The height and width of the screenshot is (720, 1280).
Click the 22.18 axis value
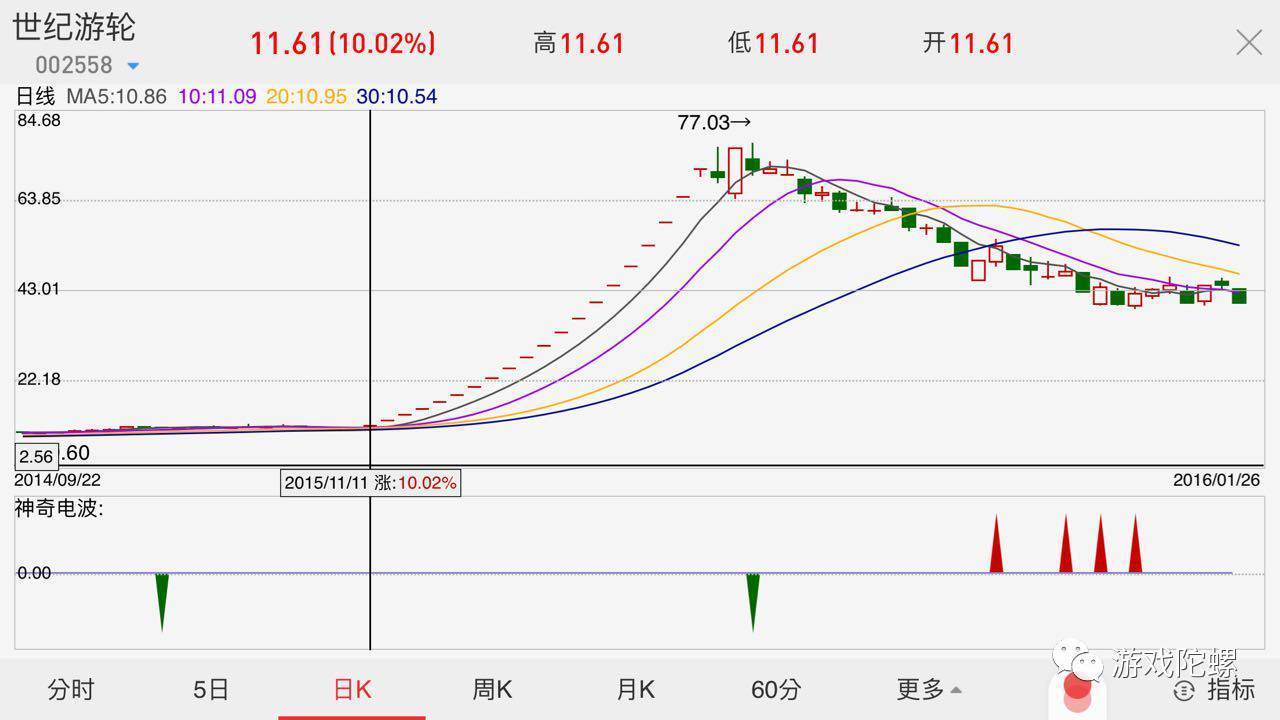click(x=39, y=379)
